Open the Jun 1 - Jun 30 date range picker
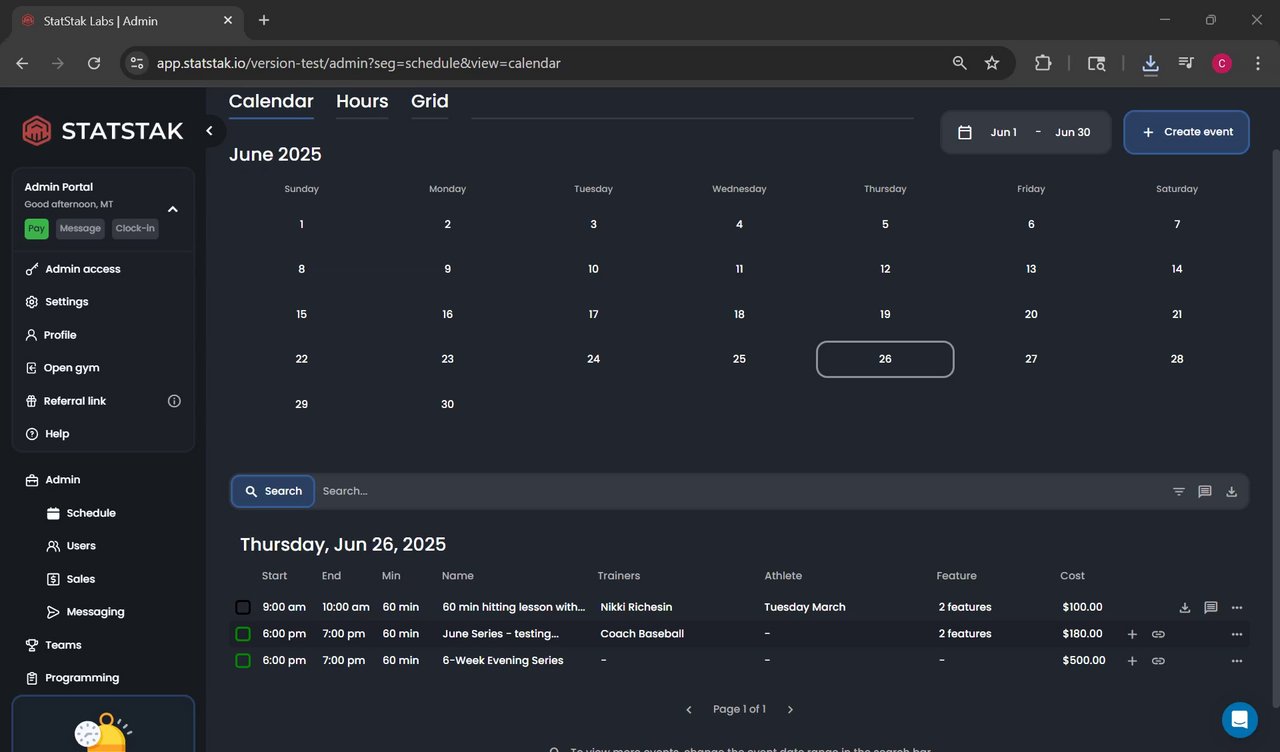The height and width of the screenshot is (752, 1280). tap(1026, 132)
